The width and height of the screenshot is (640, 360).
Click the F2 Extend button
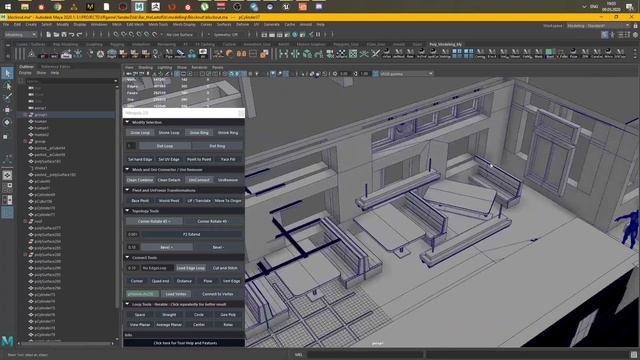(191, 234)
